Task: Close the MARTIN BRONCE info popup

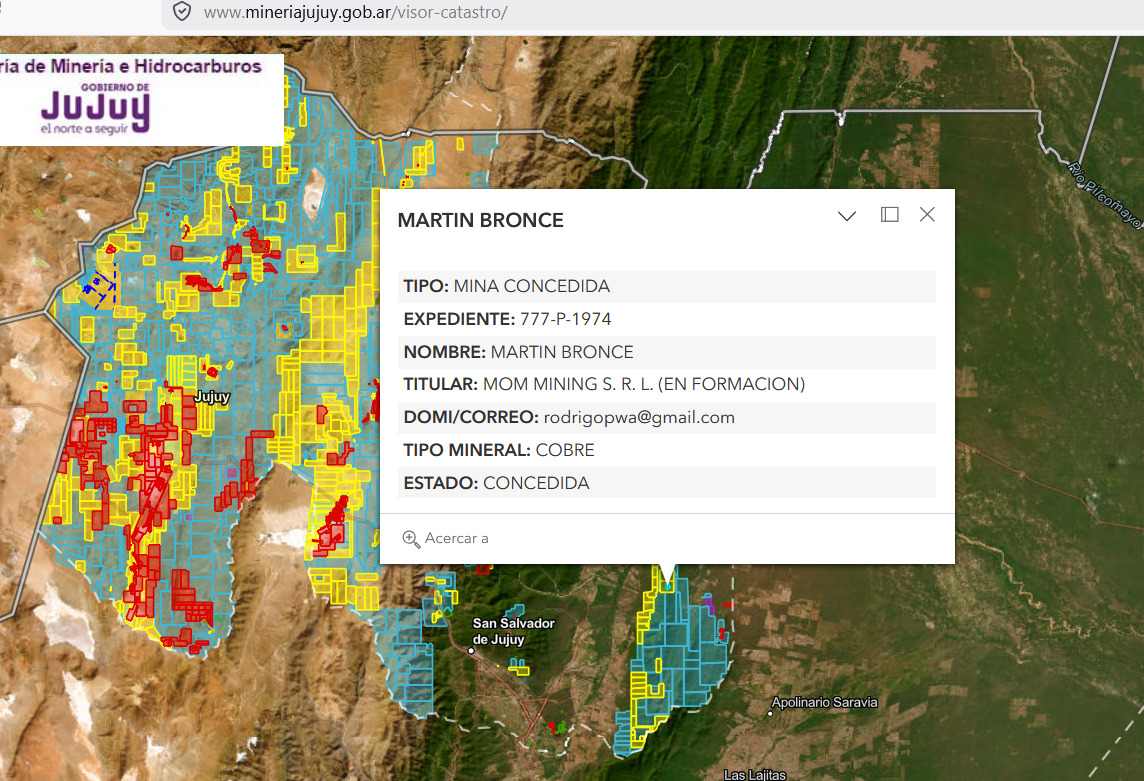Action: click(x=927, y=215)
